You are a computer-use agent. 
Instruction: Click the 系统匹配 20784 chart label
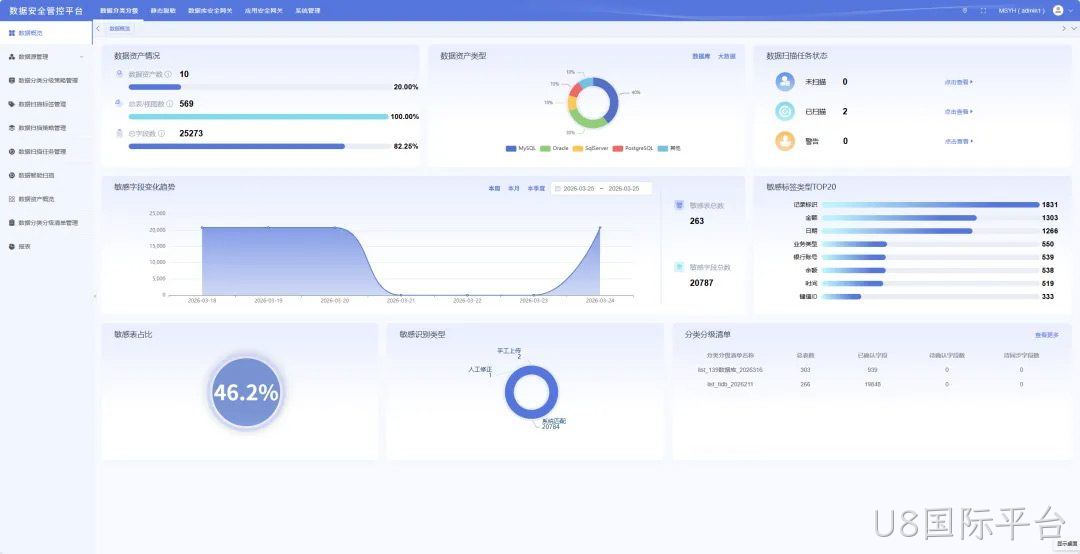click(554, 424)
